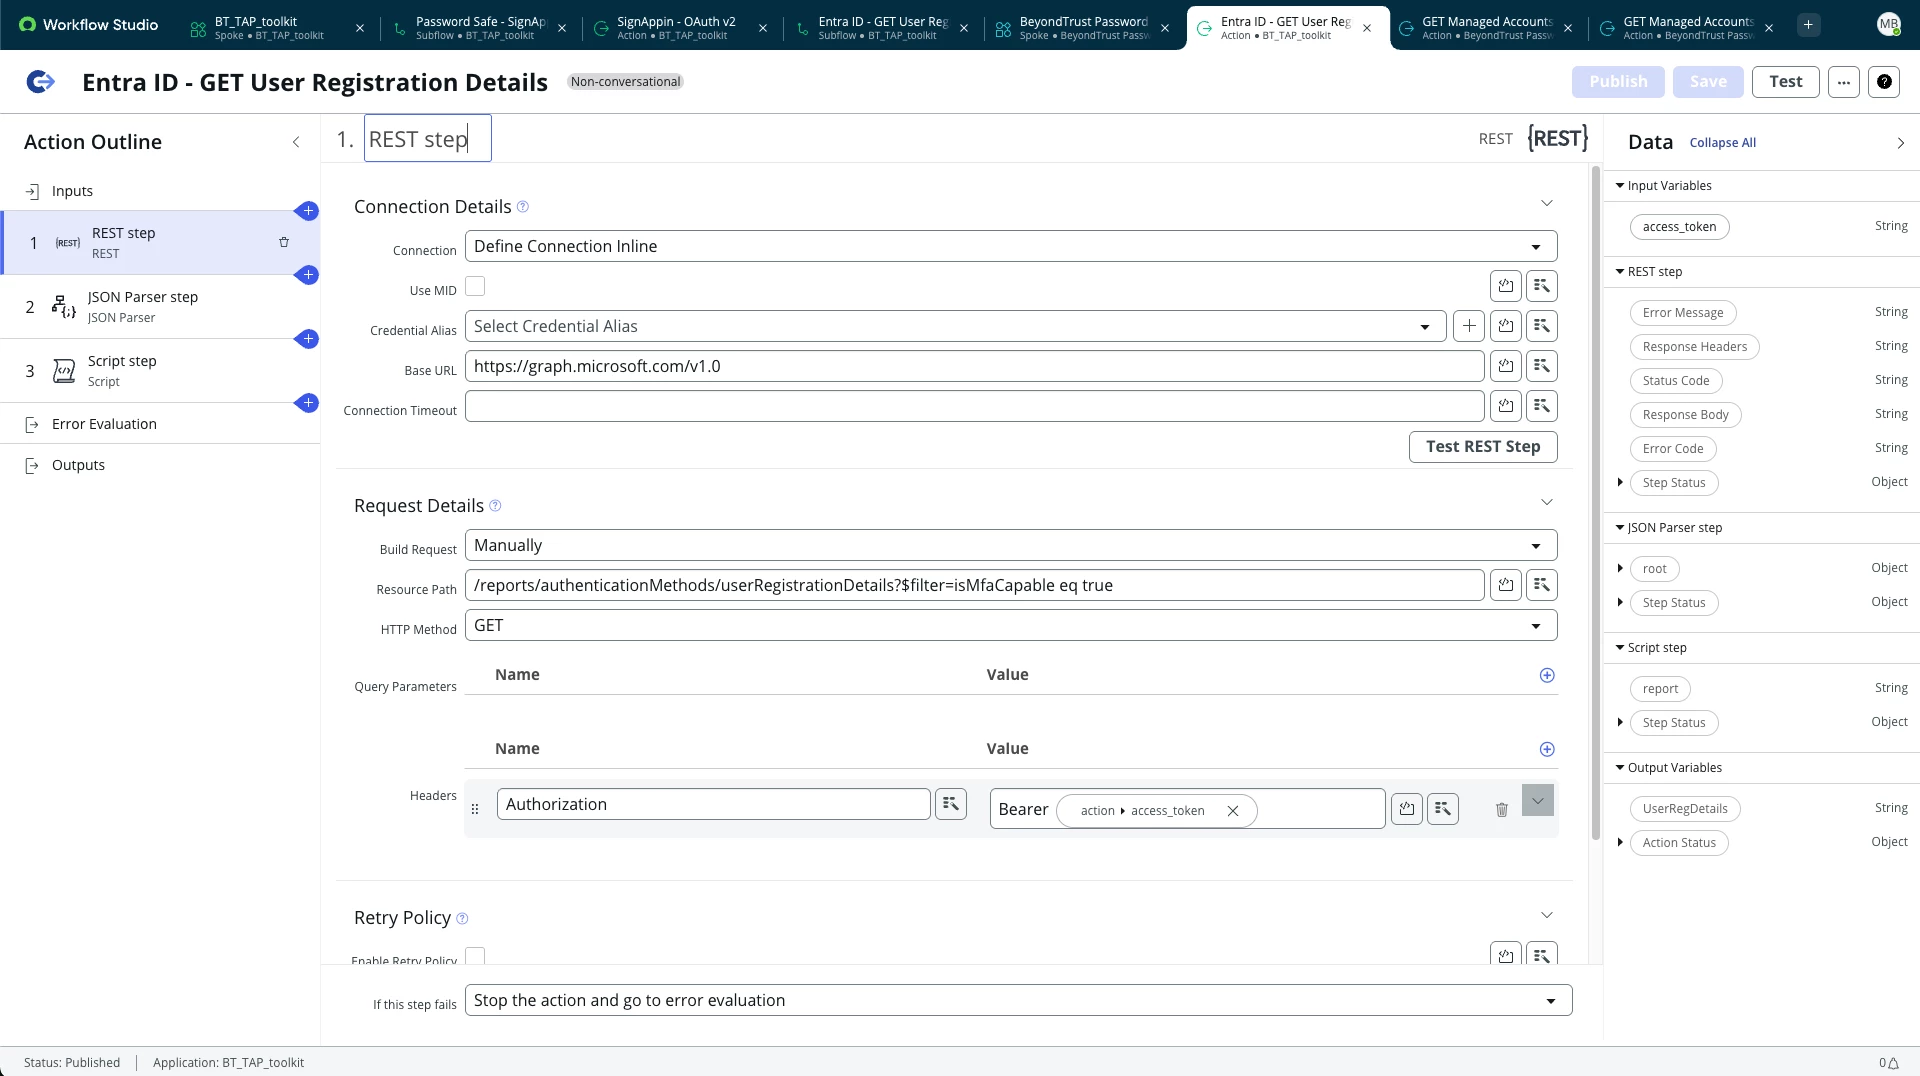
Task: Collapse the Action Outline panel
Action: pyautogui.click(x=296, y=142)
